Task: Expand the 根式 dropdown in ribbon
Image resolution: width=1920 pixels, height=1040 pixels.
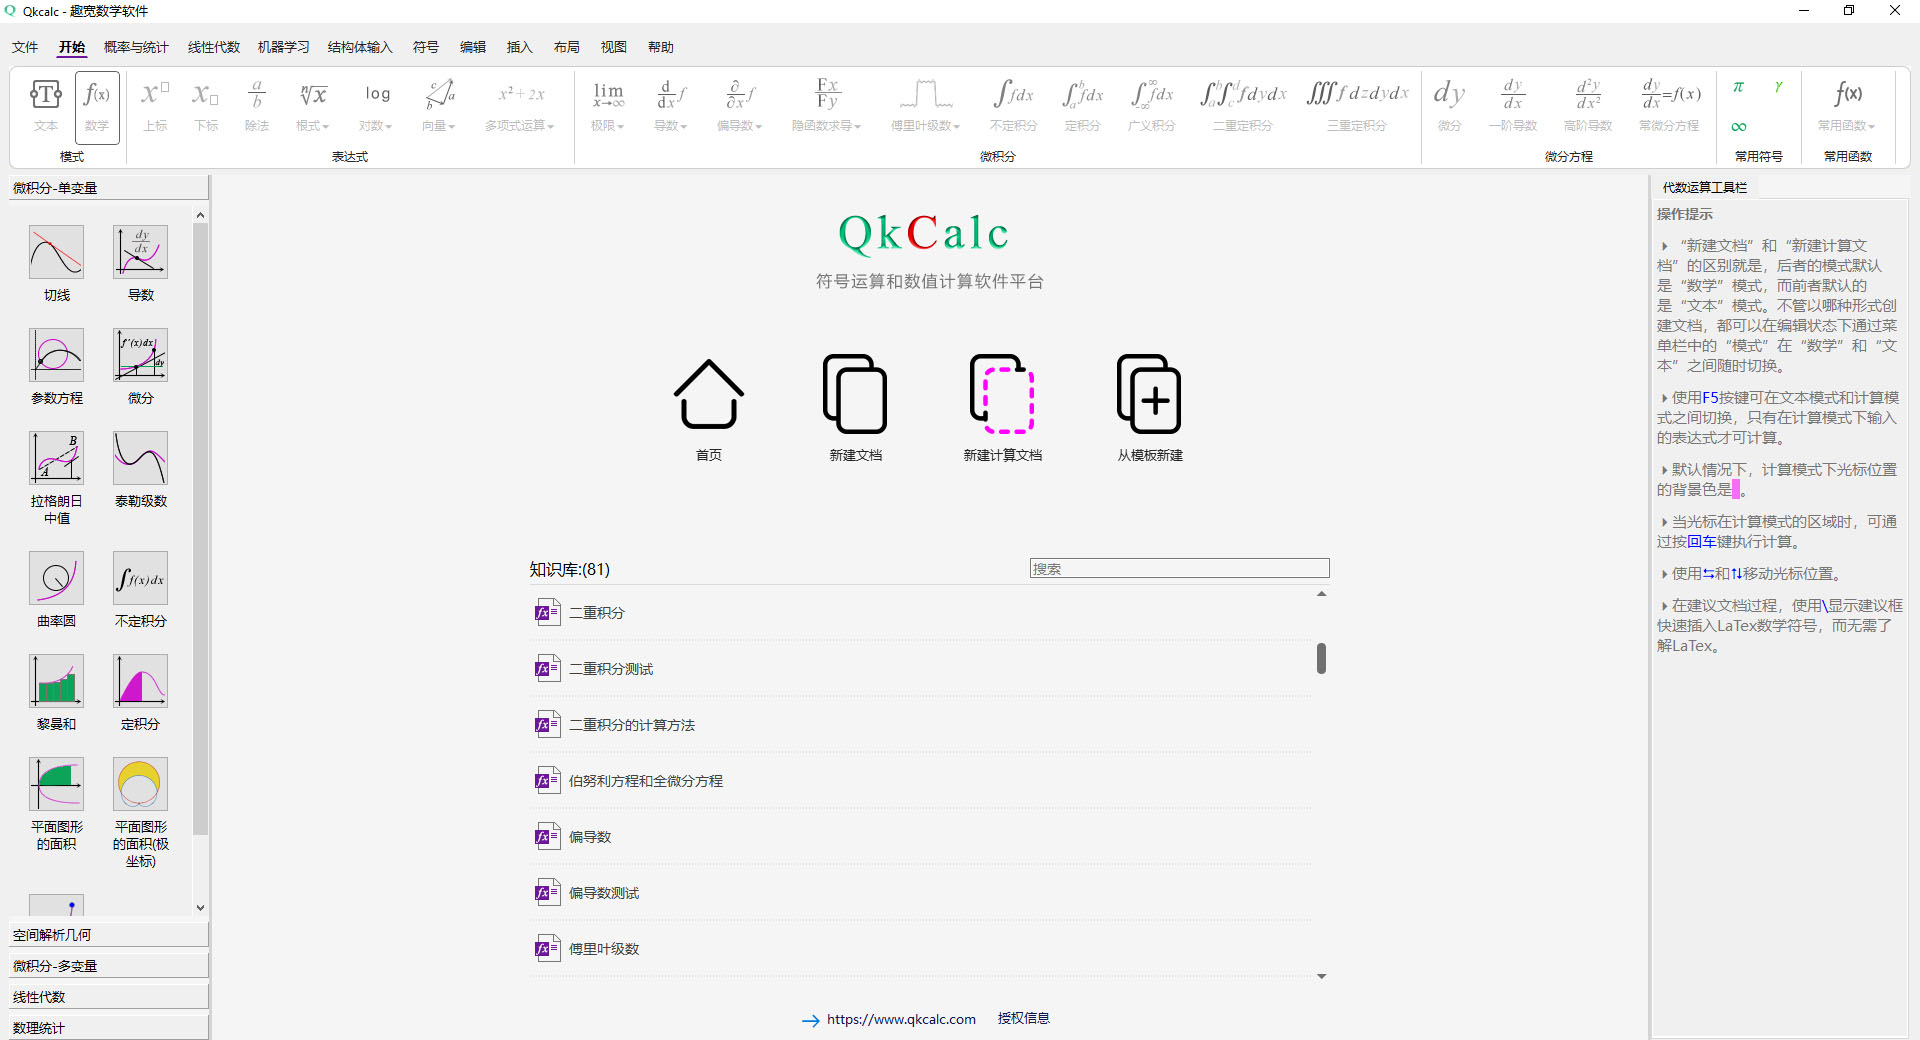Action: [313, 107]
